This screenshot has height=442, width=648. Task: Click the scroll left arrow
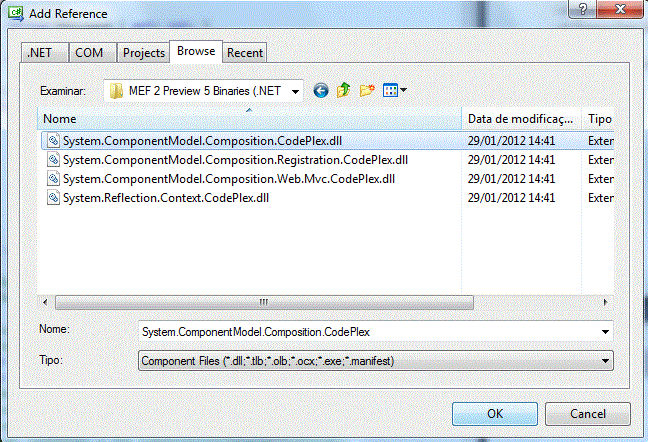[45, 302]
